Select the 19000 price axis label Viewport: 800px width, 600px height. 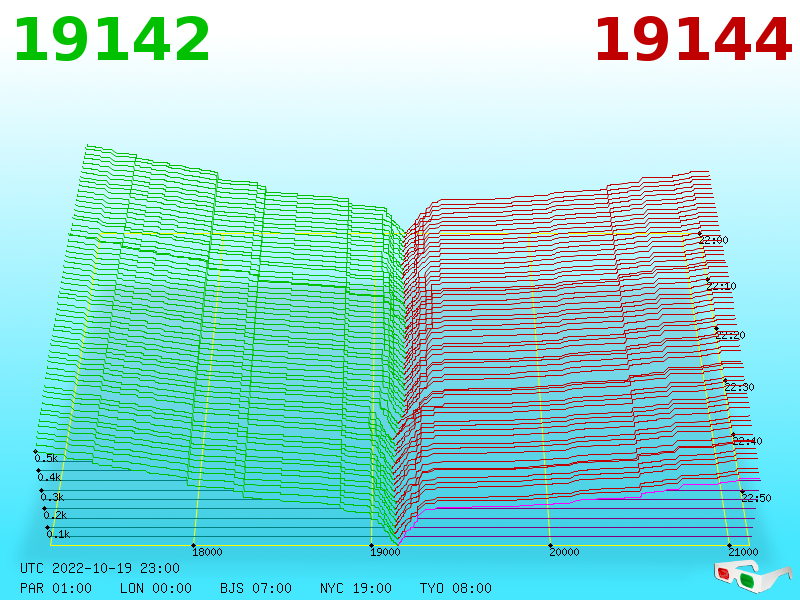click(x=385, y=552)
